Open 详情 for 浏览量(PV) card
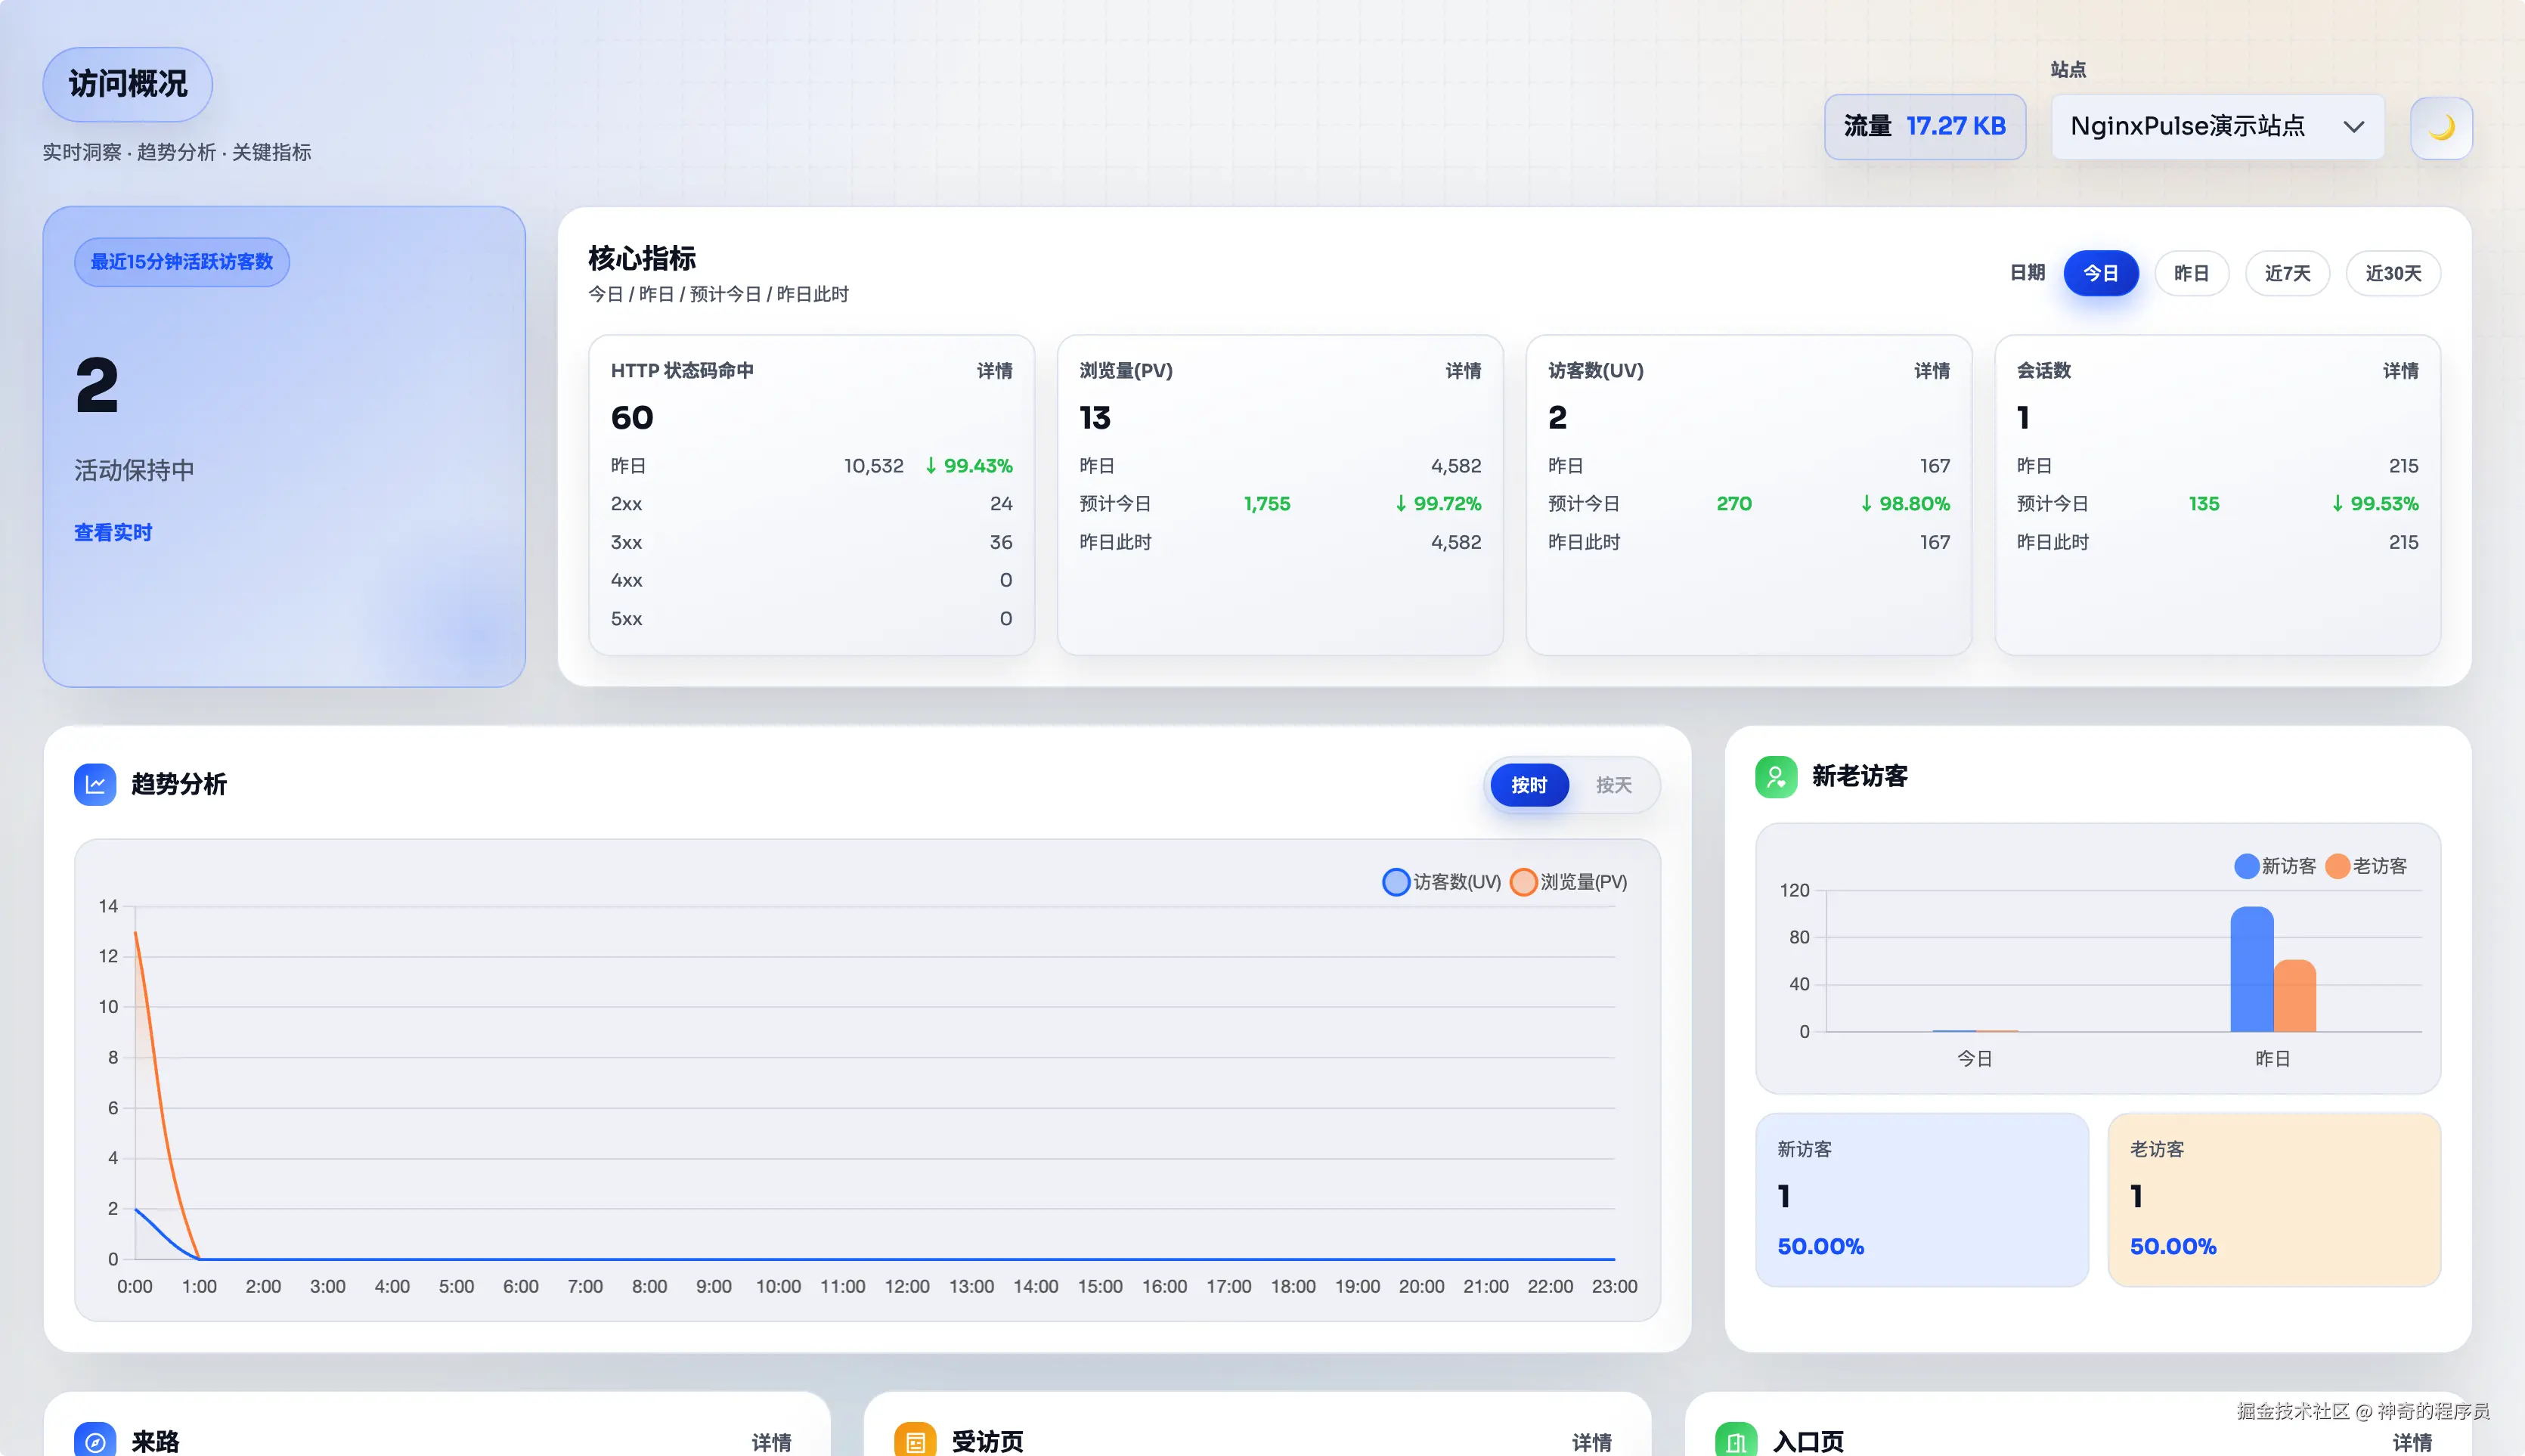 [1462, 371]
